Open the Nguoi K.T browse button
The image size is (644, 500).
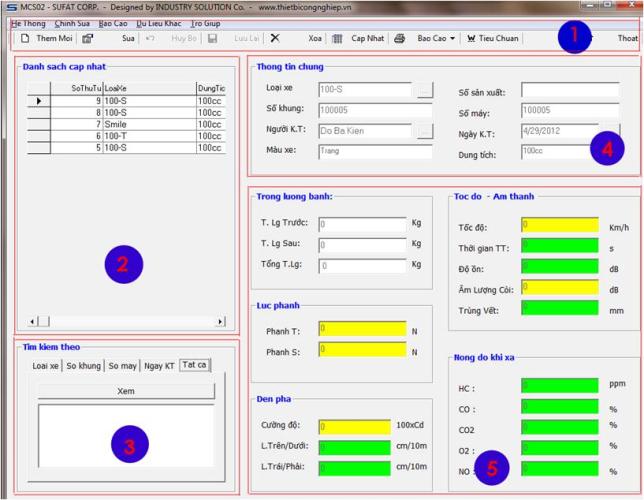coord(425,131)
